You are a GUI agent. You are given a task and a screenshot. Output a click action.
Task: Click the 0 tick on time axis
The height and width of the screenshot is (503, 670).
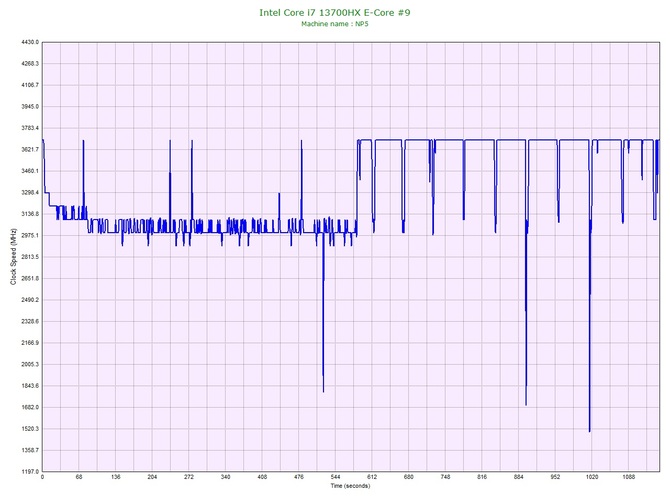pyautogui.click(x=42, y=477)
